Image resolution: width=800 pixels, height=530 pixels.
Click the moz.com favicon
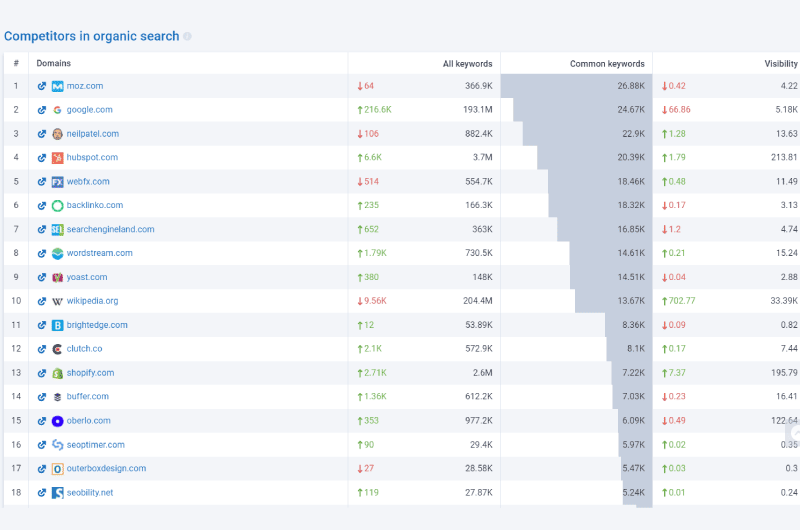[x=58, y=86]
